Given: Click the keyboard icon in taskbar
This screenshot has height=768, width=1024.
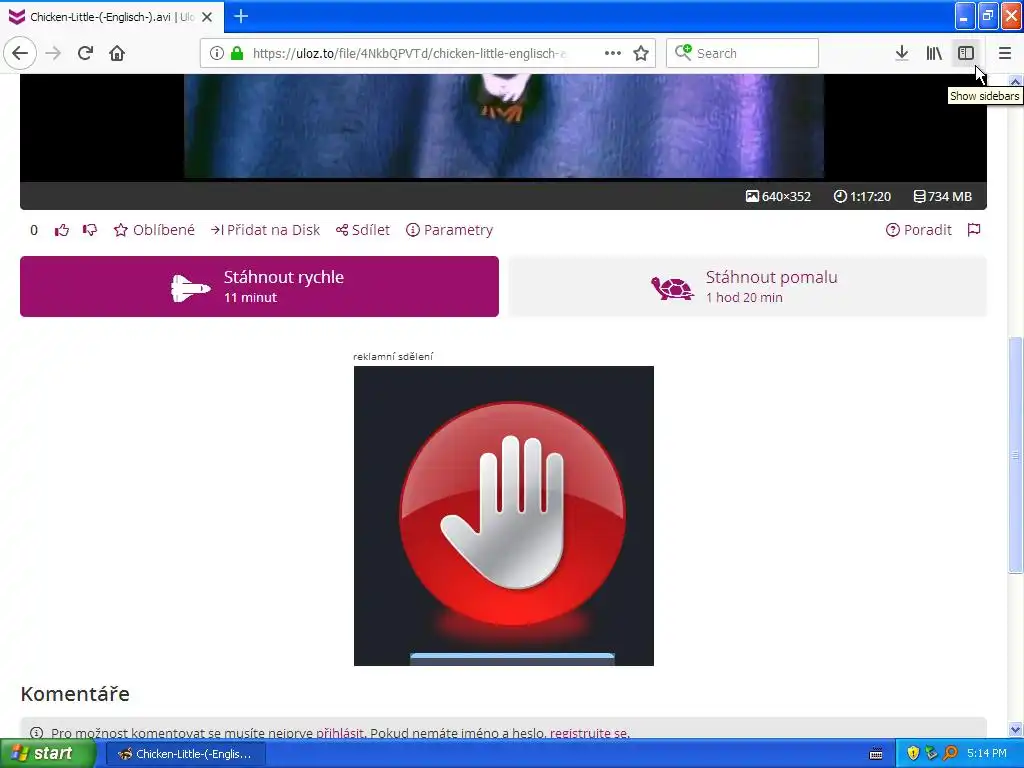Looking at the screenshot, I should 876,754.
